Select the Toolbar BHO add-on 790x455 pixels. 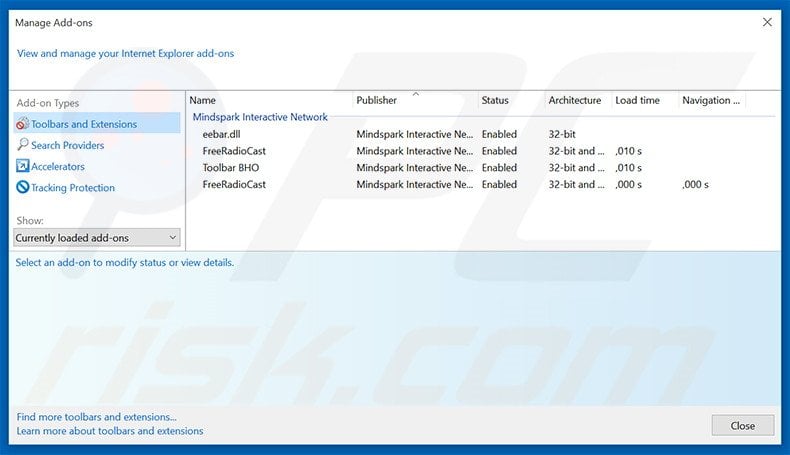pos(231,167)
